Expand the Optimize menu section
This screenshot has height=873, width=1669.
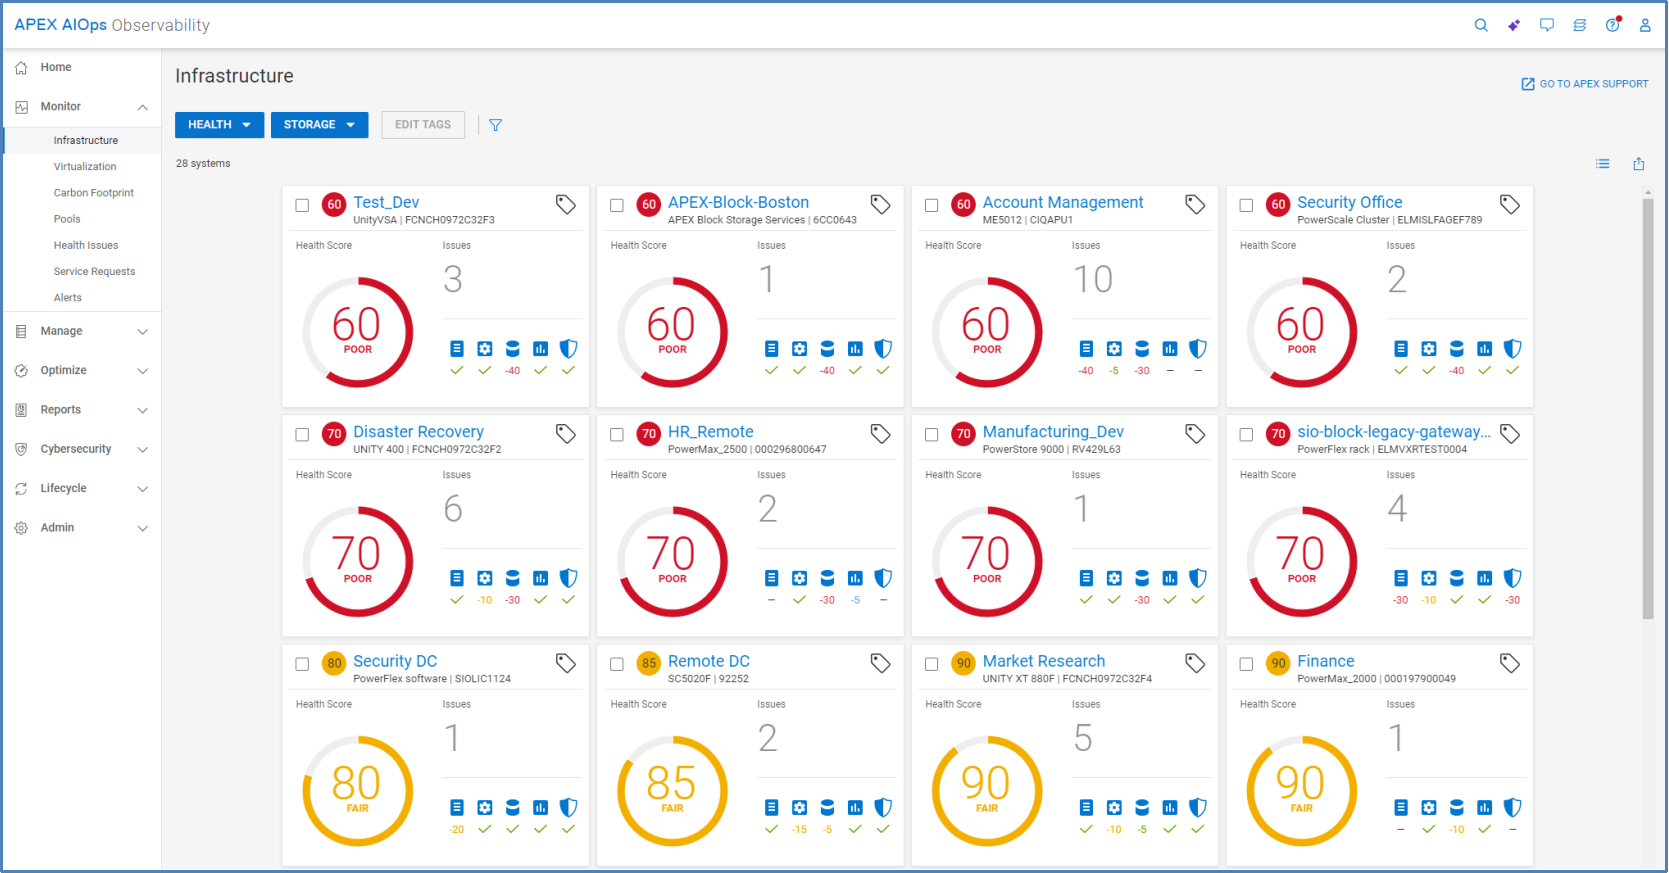143,371
